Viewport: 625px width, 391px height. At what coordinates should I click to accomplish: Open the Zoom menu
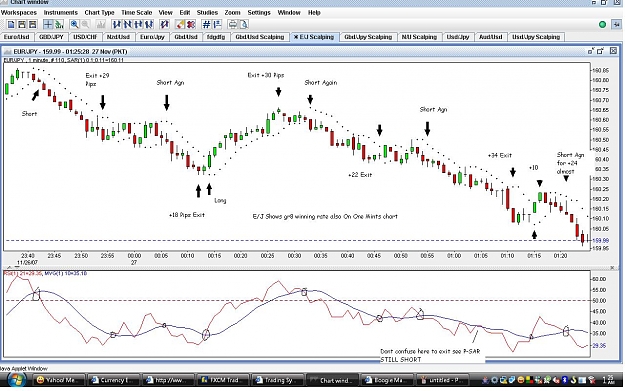(x=232, y=12)
